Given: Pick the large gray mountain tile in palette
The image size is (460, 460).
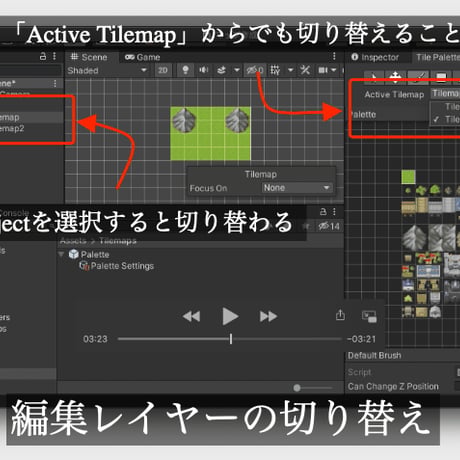Looking at the screenshot, I should tap(415, 237).
